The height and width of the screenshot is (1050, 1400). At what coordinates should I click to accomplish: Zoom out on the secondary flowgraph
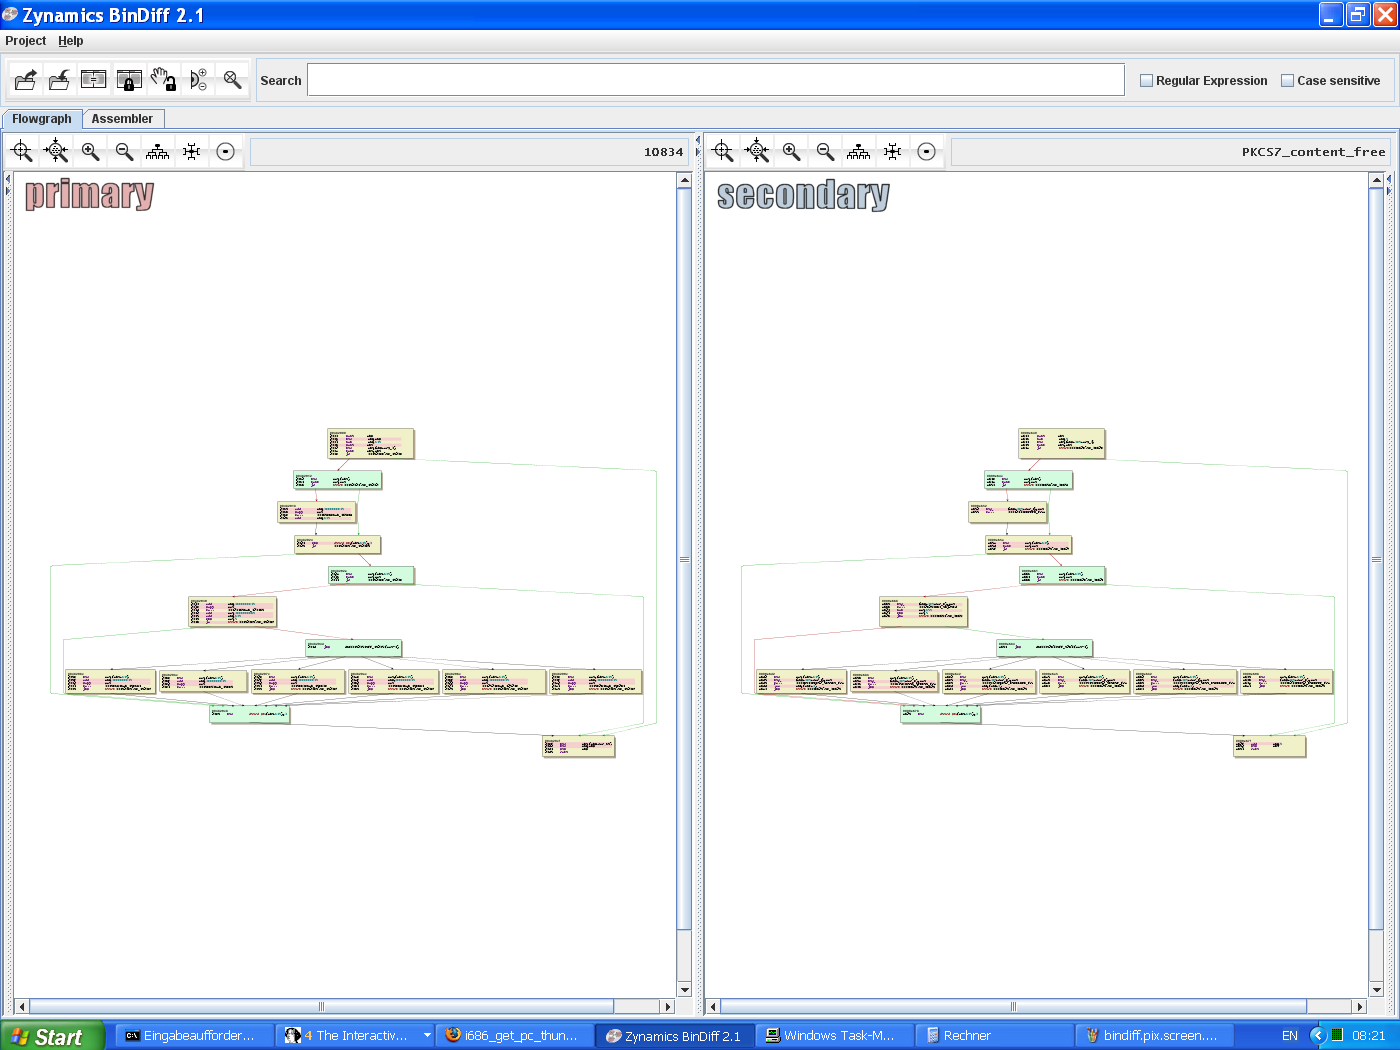click(826, 152)
